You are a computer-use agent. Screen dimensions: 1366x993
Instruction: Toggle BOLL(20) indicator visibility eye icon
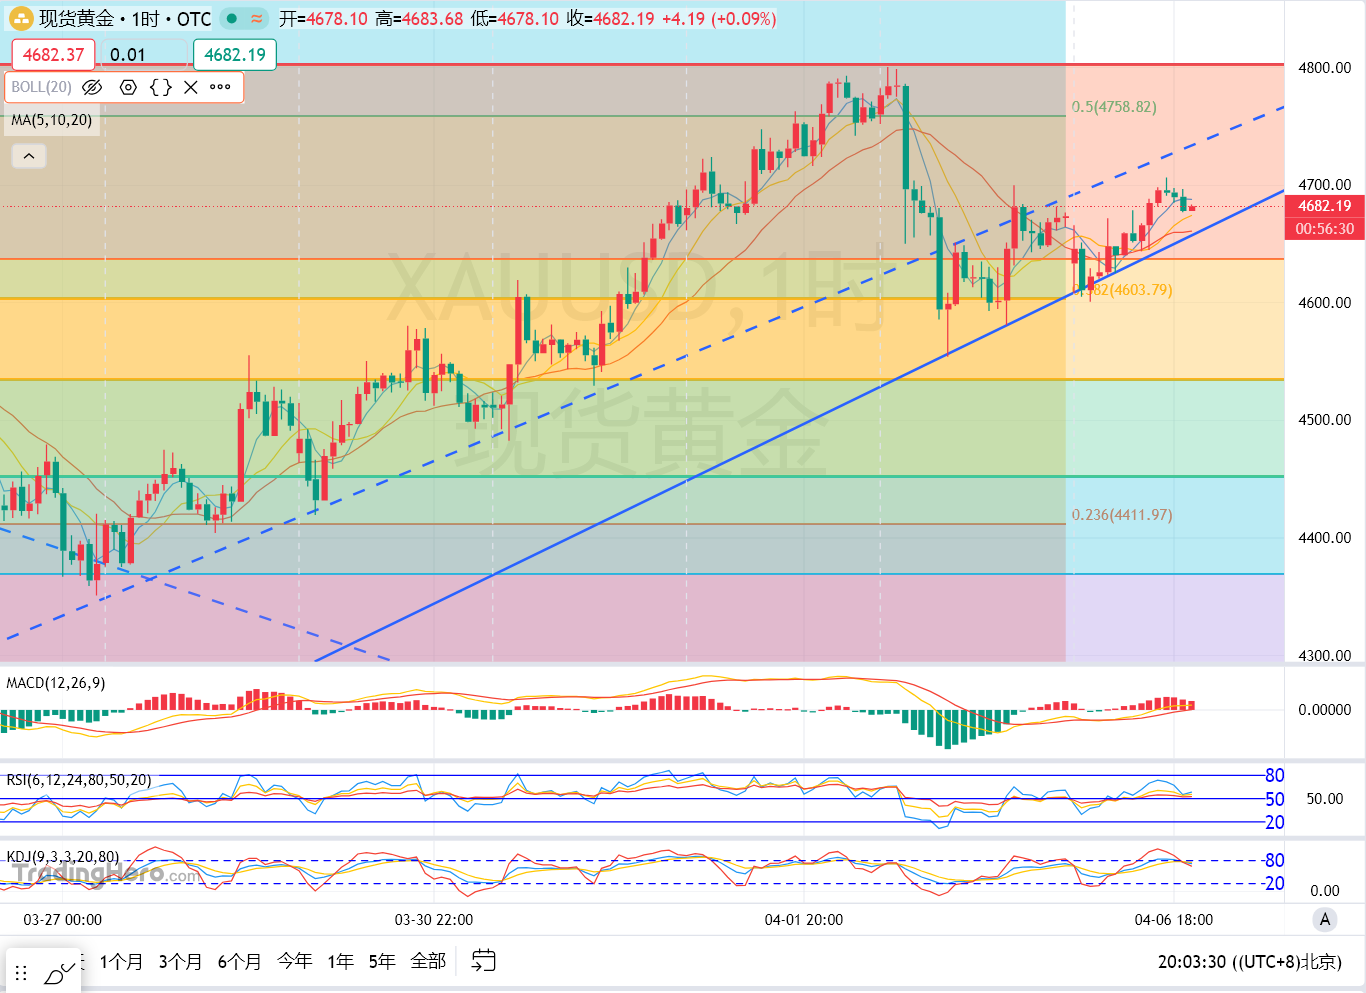coord(92,87)
